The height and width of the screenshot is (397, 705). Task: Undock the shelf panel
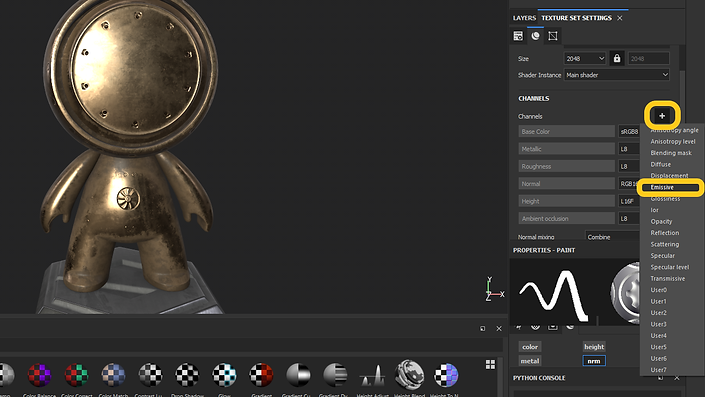click(482, 329)
